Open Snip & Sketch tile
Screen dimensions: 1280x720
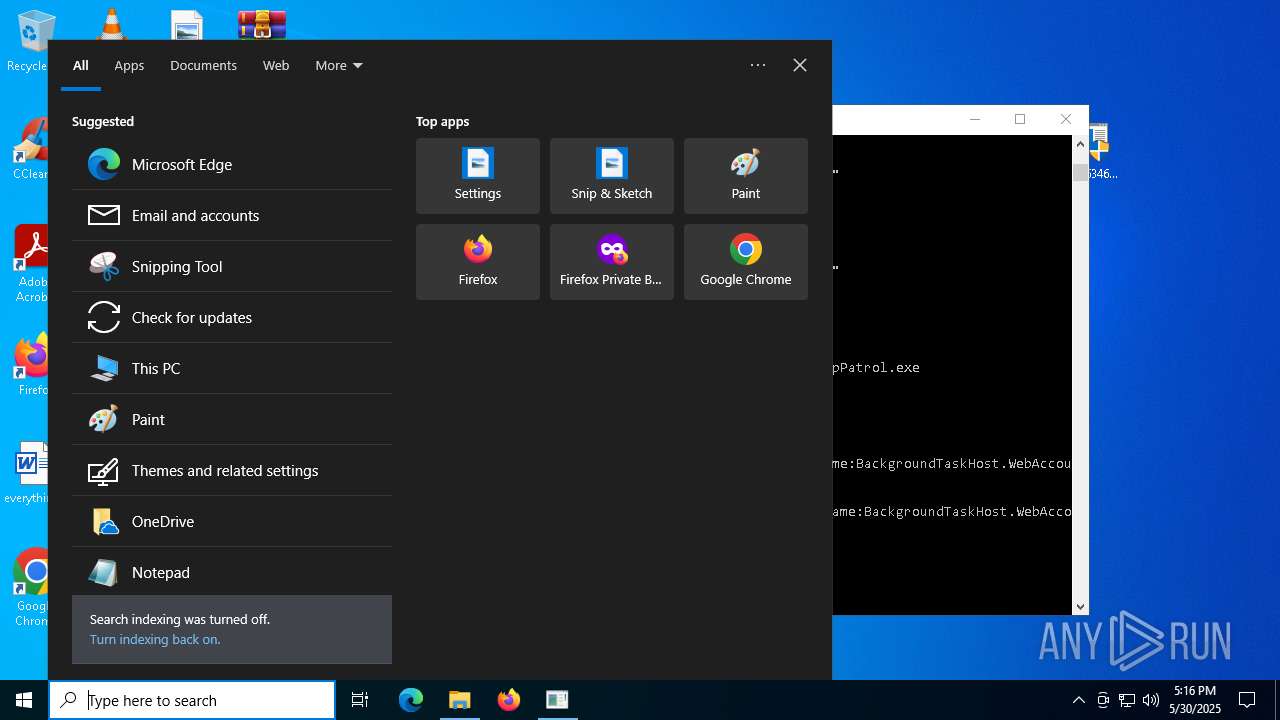[612, 176]
